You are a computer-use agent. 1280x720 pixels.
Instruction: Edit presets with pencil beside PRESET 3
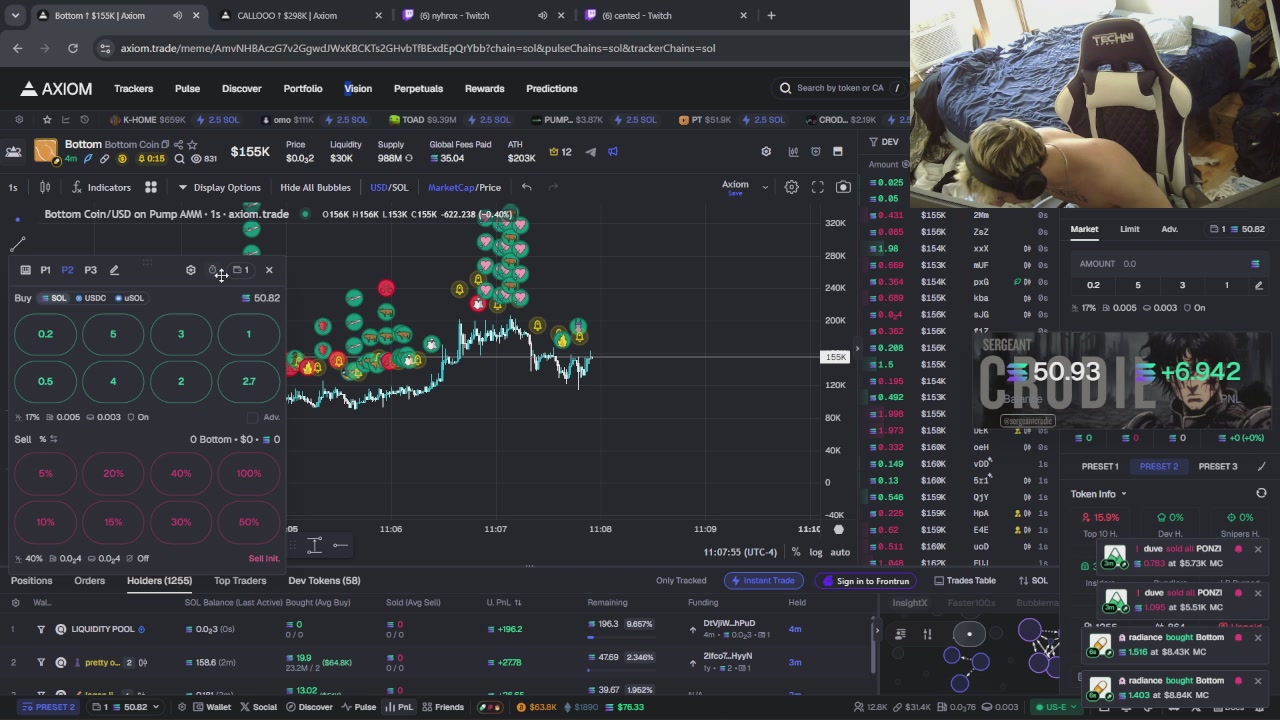[1261, 466]
